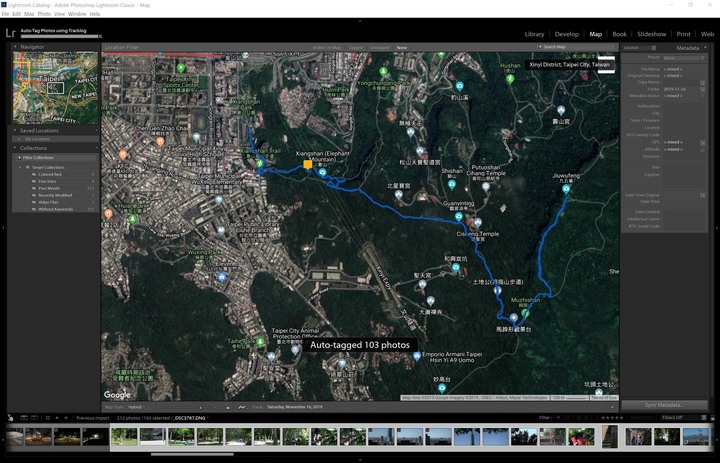Viewport: 720px width, 463px height.
Task: Click the GPS go-to-map arrow button
Action: (703, 143)
